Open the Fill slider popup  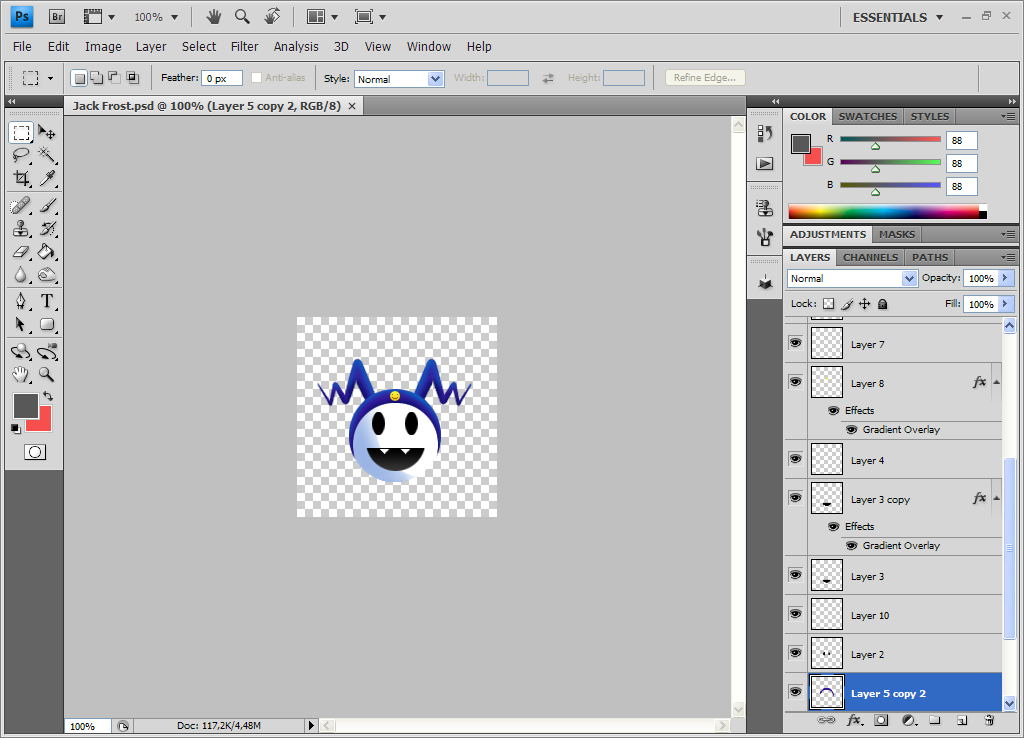[x=1006, y=304]
